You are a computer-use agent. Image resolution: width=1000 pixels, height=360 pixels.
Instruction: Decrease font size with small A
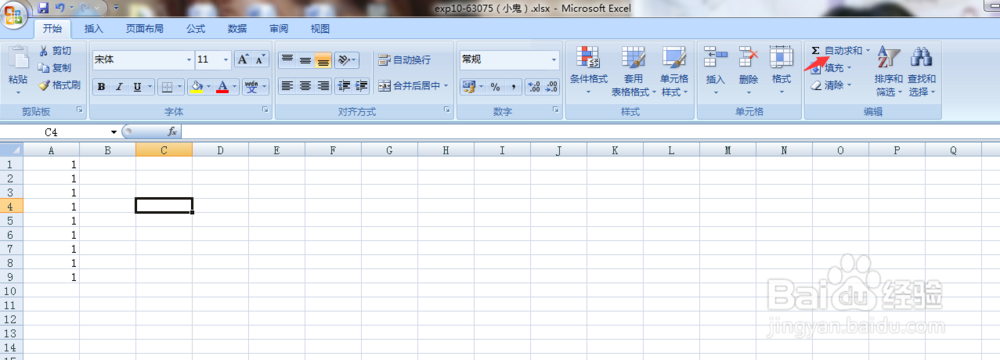pyautogui.click(x=260, y=59)
